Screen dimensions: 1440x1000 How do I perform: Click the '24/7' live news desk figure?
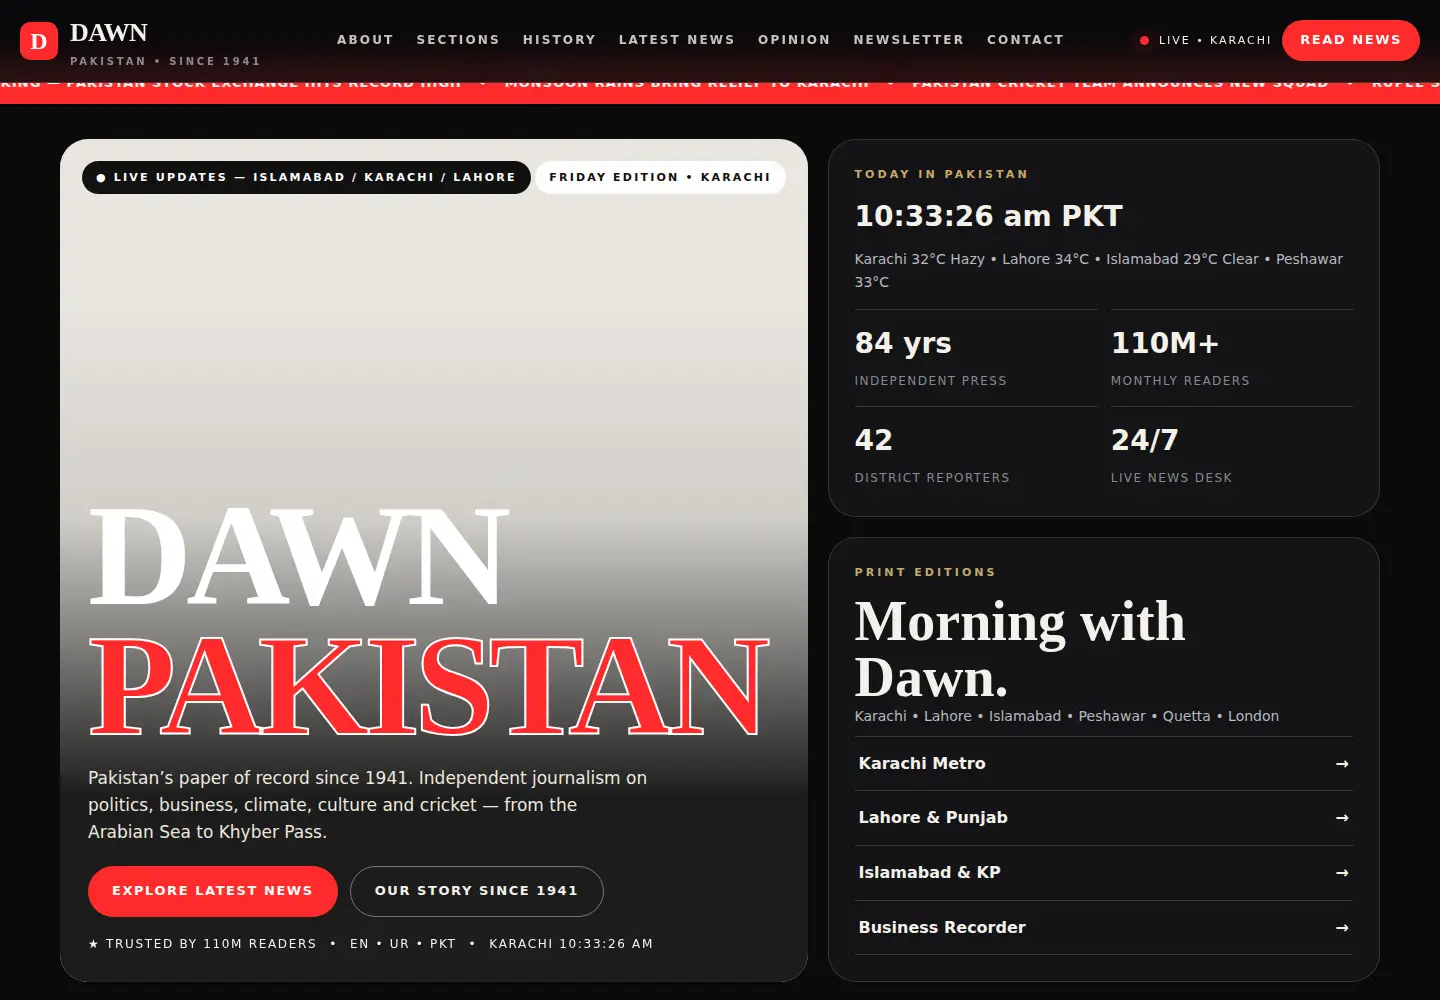(x=1145, y=440)
